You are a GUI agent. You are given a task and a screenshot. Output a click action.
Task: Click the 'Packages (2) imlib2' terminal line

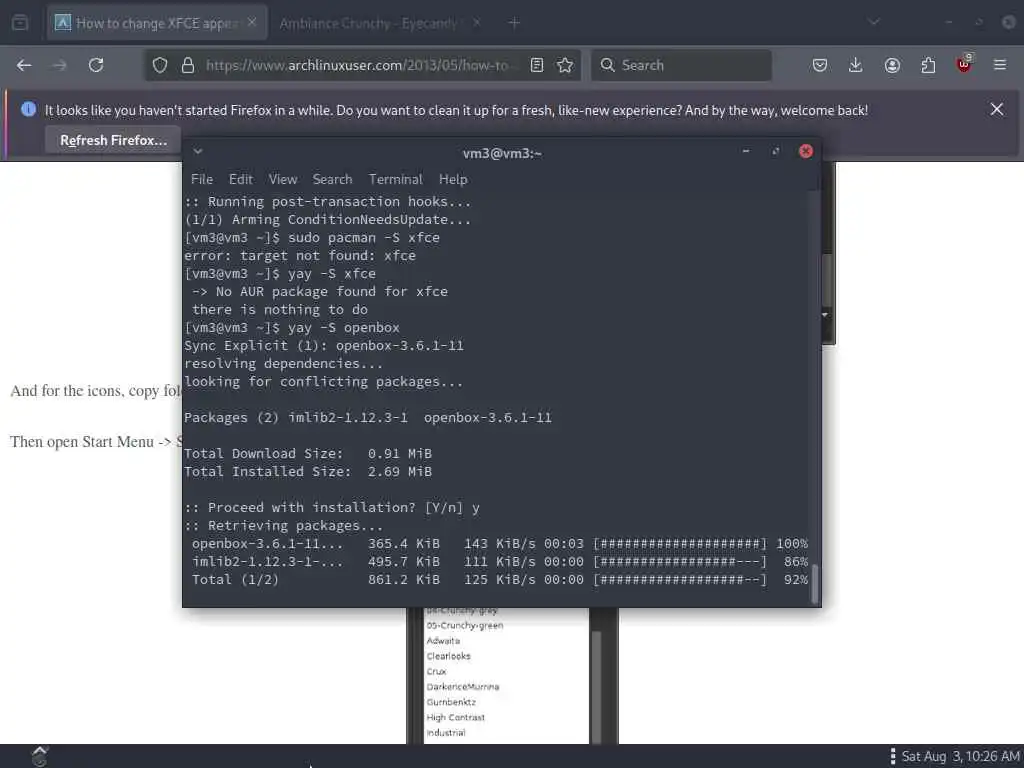[x=368, y=417]
